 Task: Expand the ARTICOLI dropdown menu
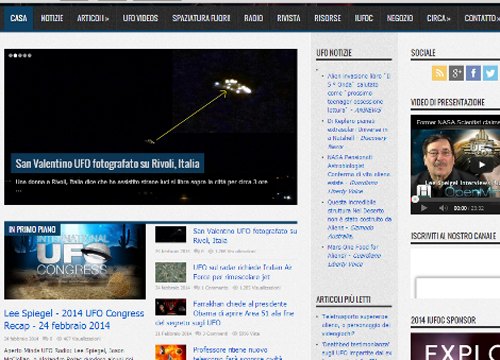pos(93,18)
